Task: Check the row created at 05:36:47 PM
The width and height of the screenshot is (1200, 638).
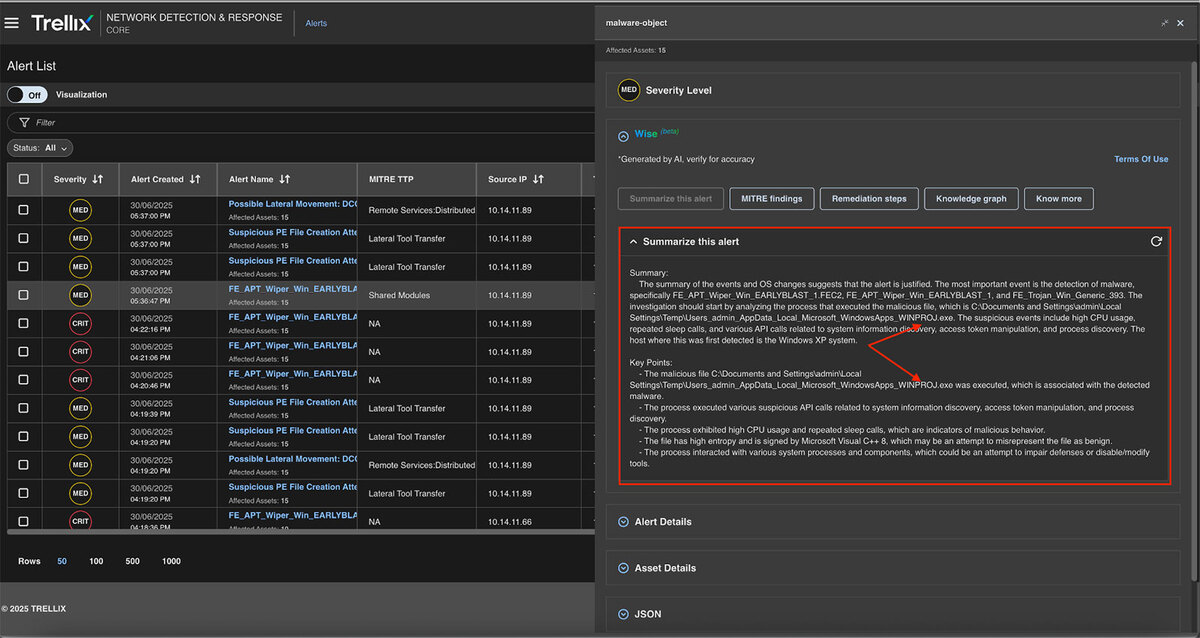Action: (24, 295)
